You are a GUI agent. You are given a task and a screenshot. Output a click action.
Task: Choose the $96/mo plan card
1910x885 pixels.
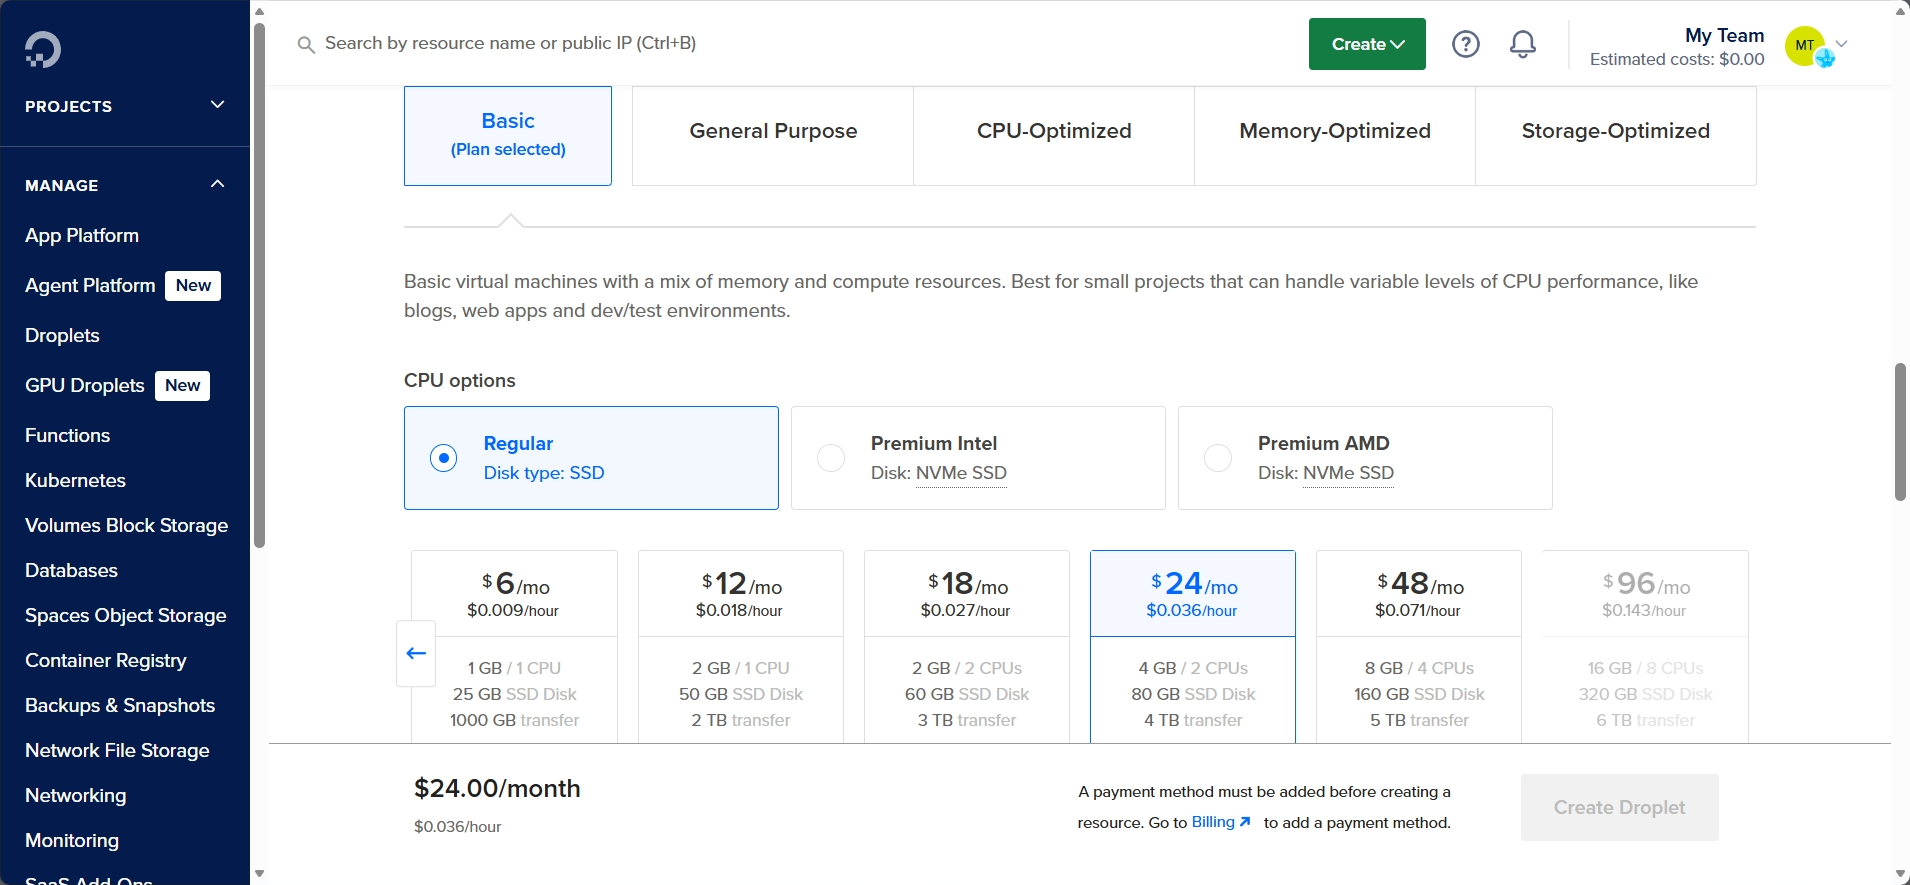click(1645, 646)
